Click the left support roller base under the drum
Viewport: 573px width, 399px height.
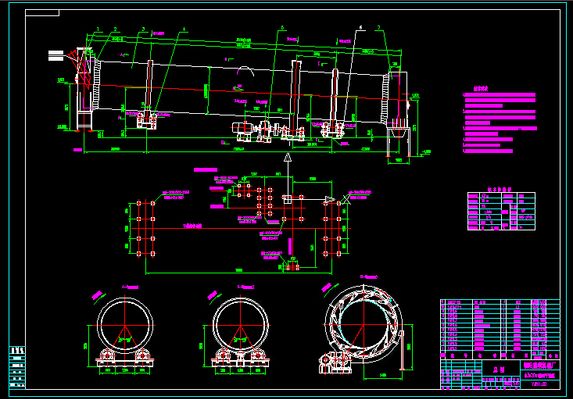tap(147, 120)
